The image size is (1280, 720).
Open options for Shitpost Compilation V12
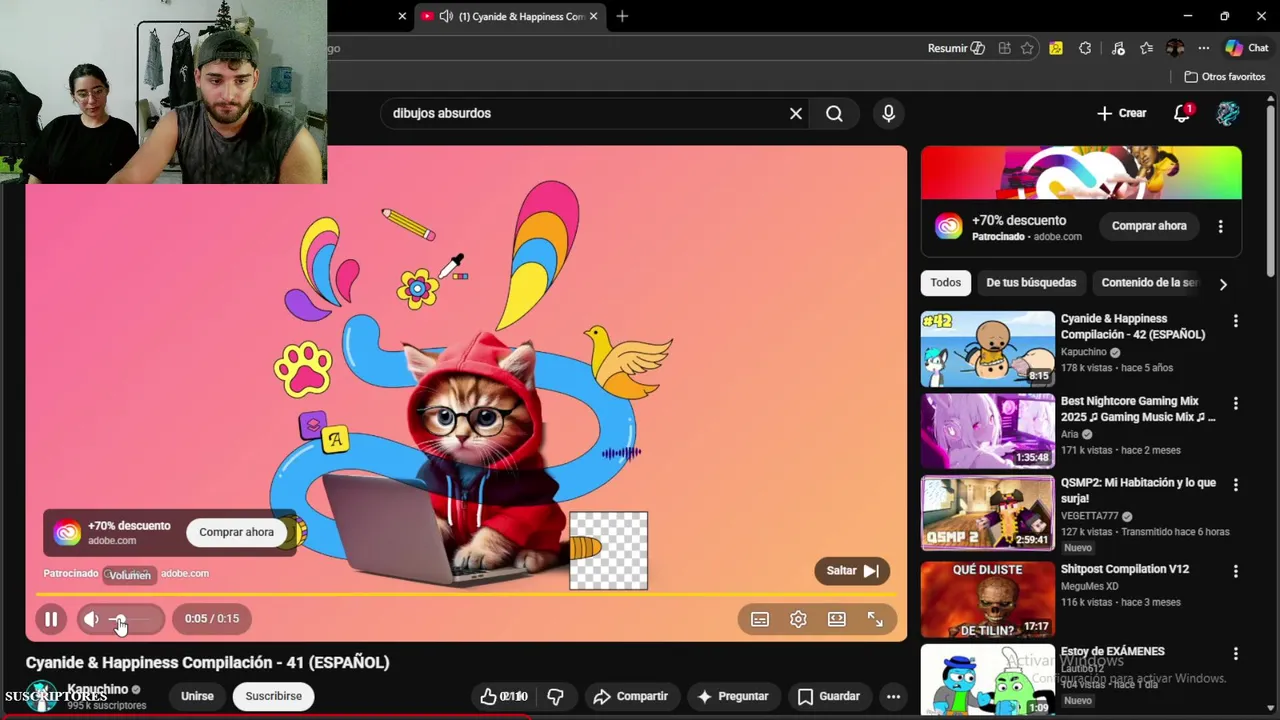(1235, 571)
